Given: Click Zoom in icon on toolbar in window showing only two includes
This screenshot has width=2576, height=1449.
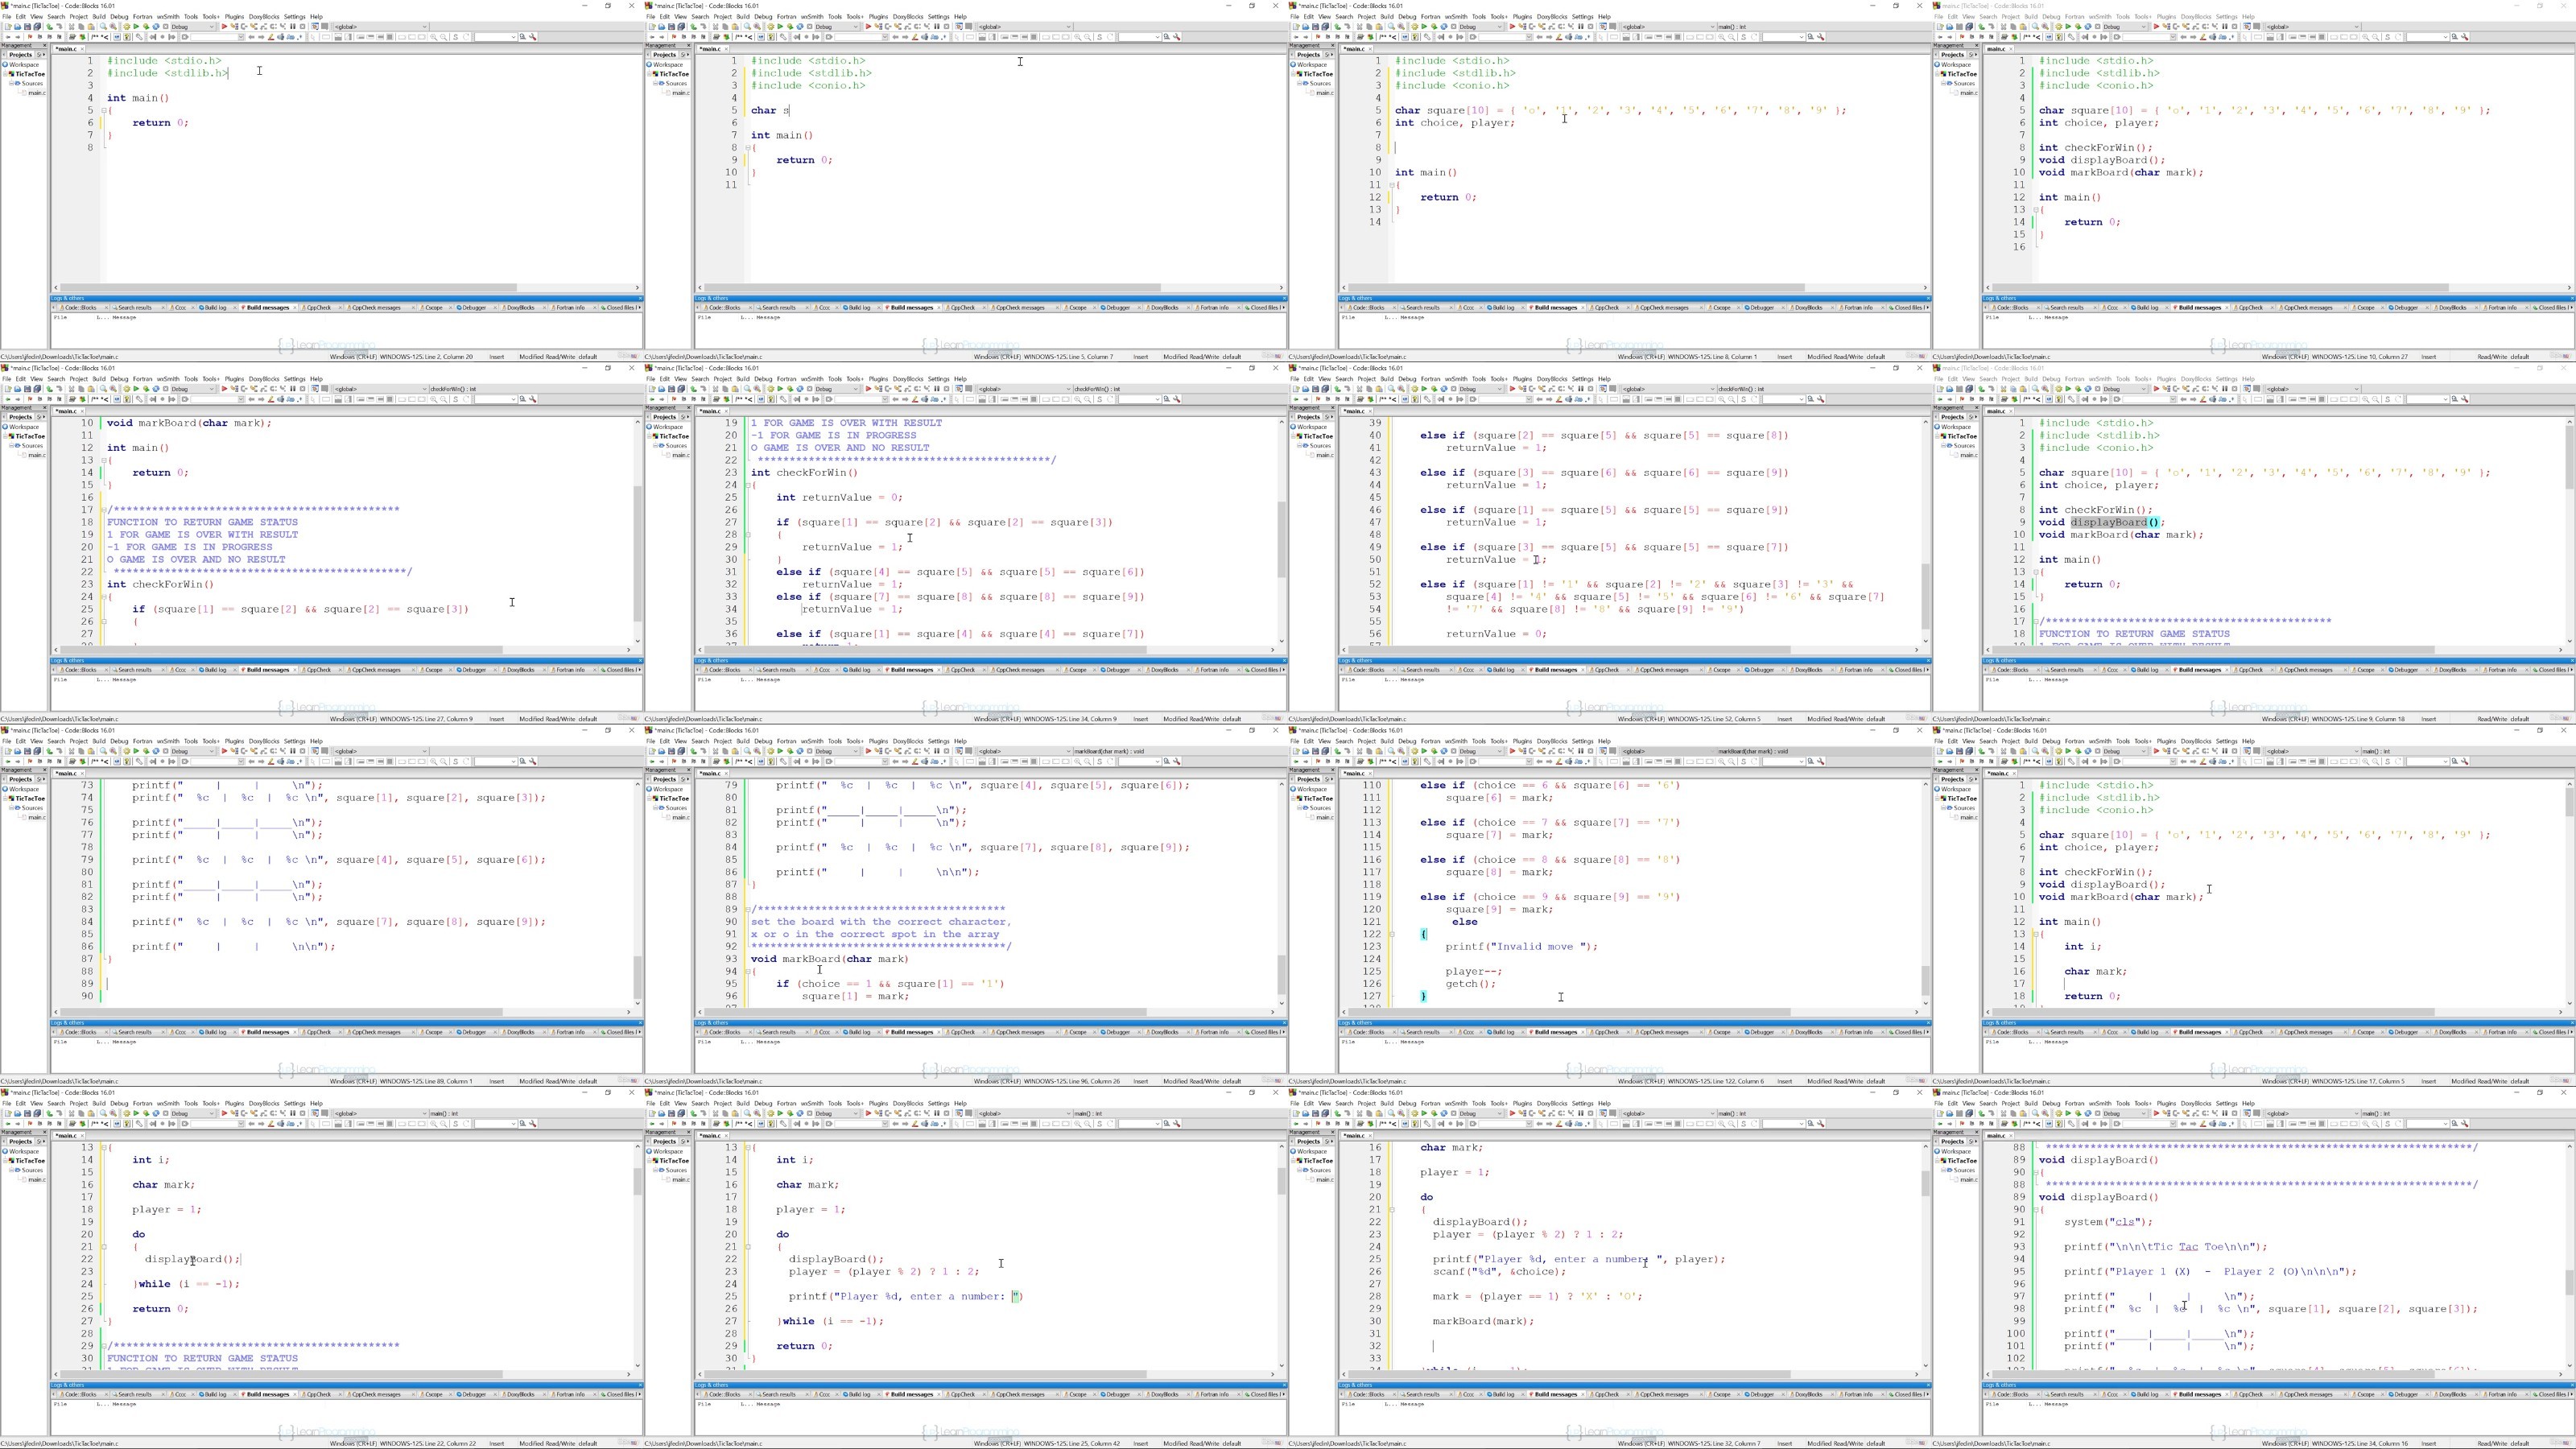Looking at the screenshot, I should [434, 37].
